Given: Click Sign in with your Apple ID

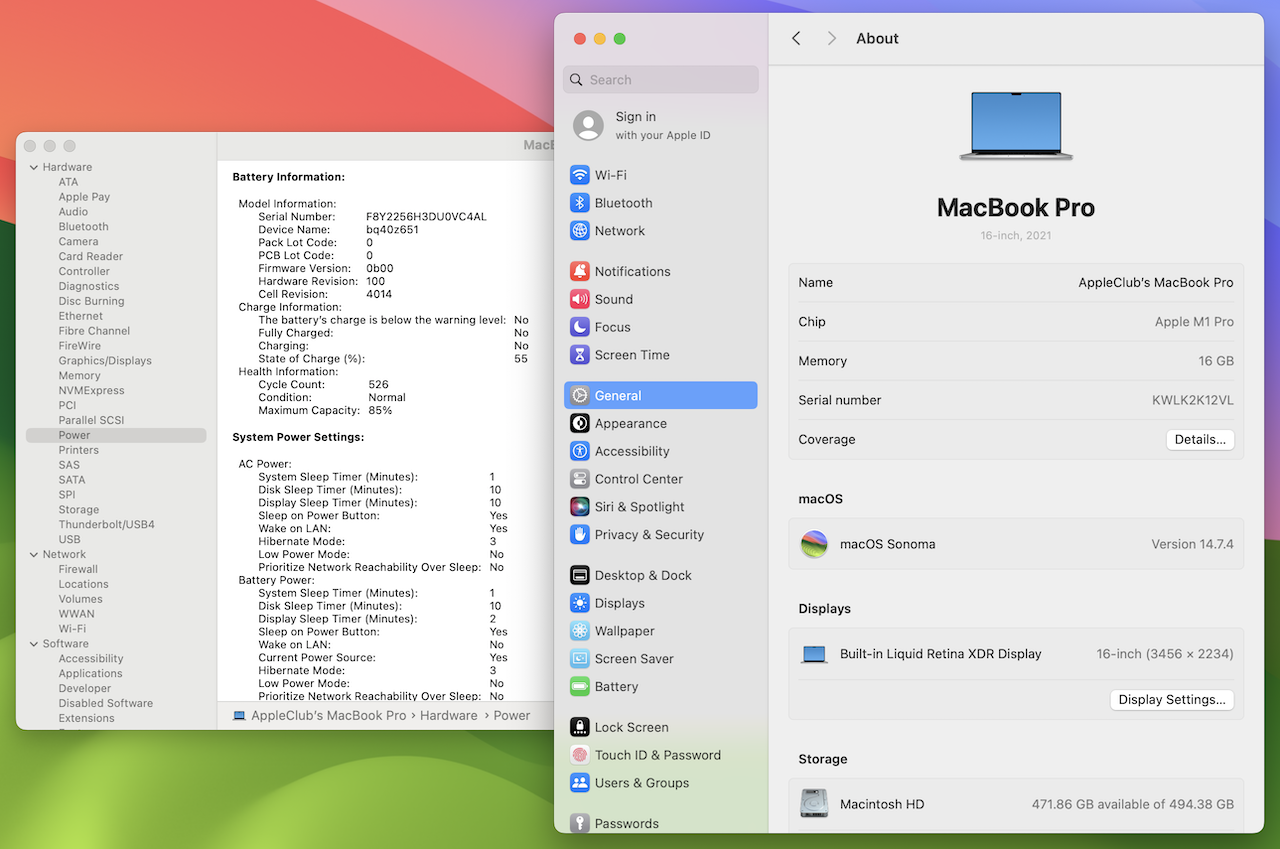Looking at the screenshot, I should click(662, 126).
